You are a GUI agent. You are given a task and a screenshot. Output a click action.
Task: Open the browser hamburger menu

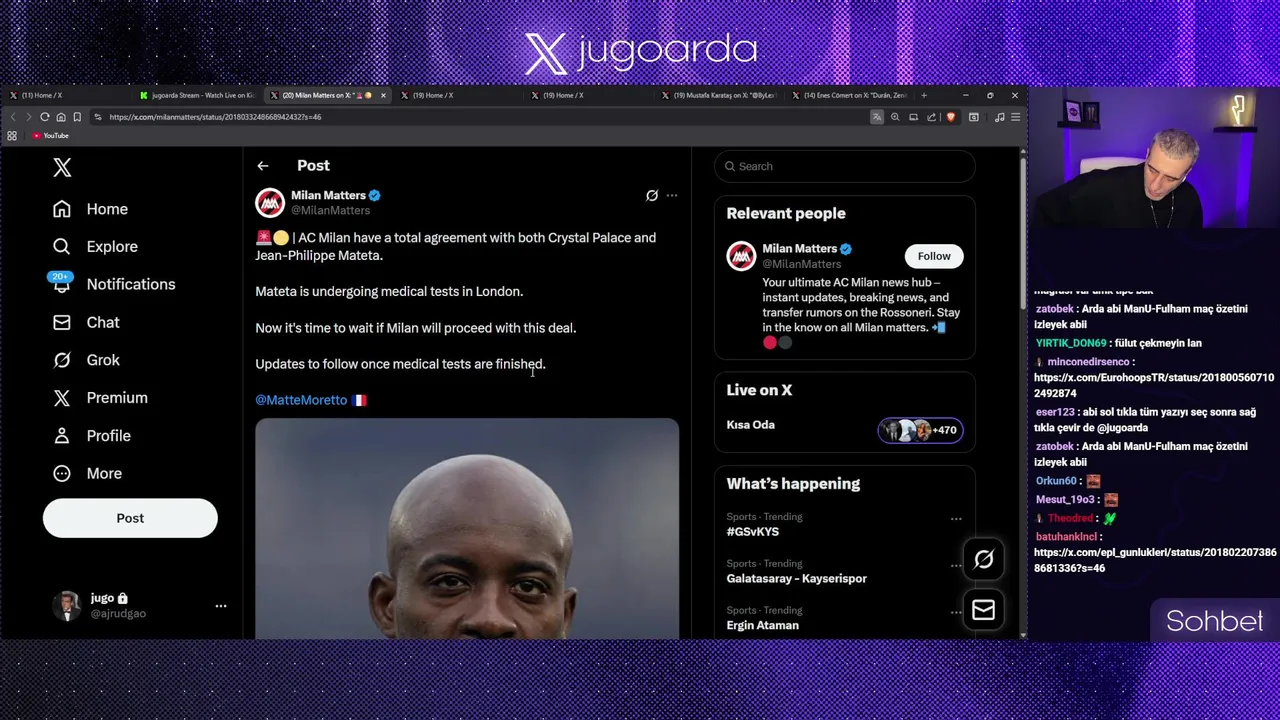[1015, 117]
